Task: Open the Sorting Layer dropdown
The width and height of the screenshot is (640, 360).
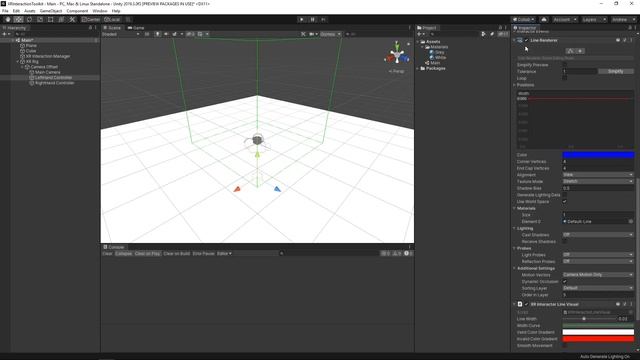Action: pos(598,288)
